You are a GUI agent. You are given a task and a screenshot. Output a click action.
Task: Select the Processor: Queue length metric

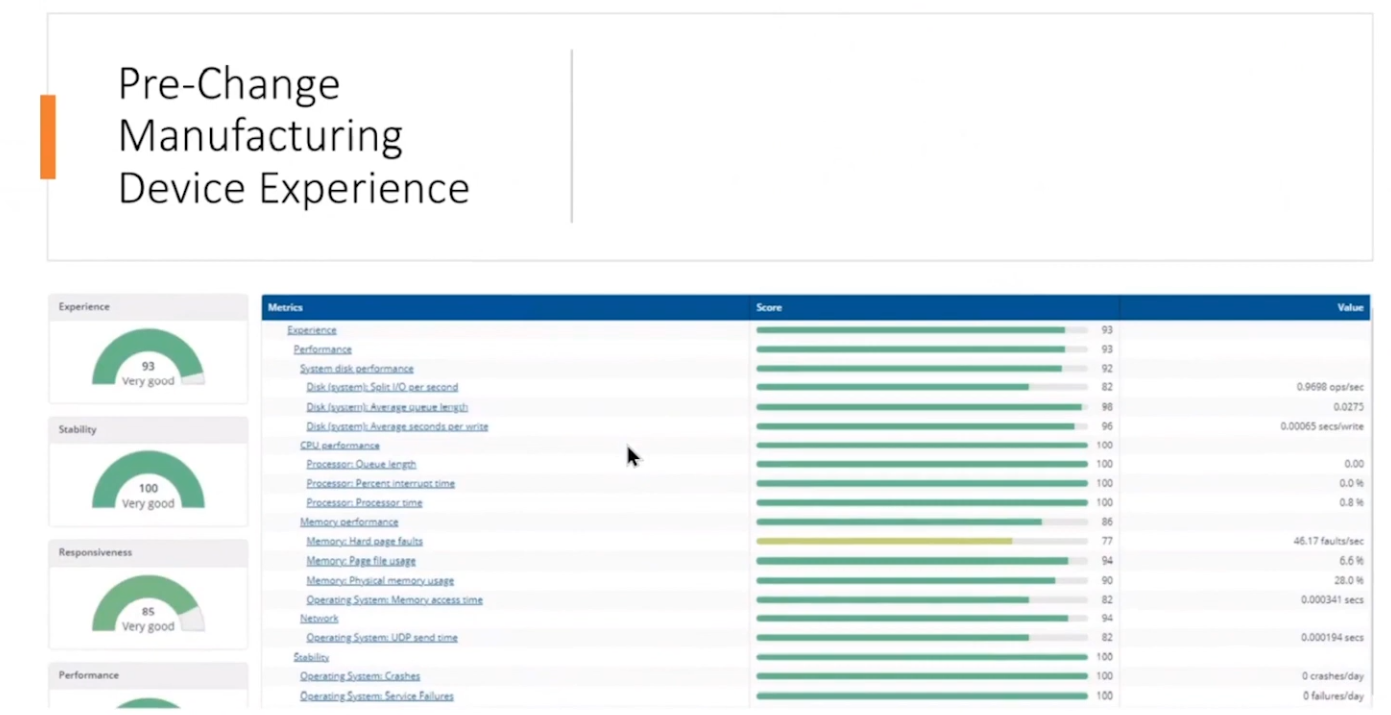coord(361,464)
